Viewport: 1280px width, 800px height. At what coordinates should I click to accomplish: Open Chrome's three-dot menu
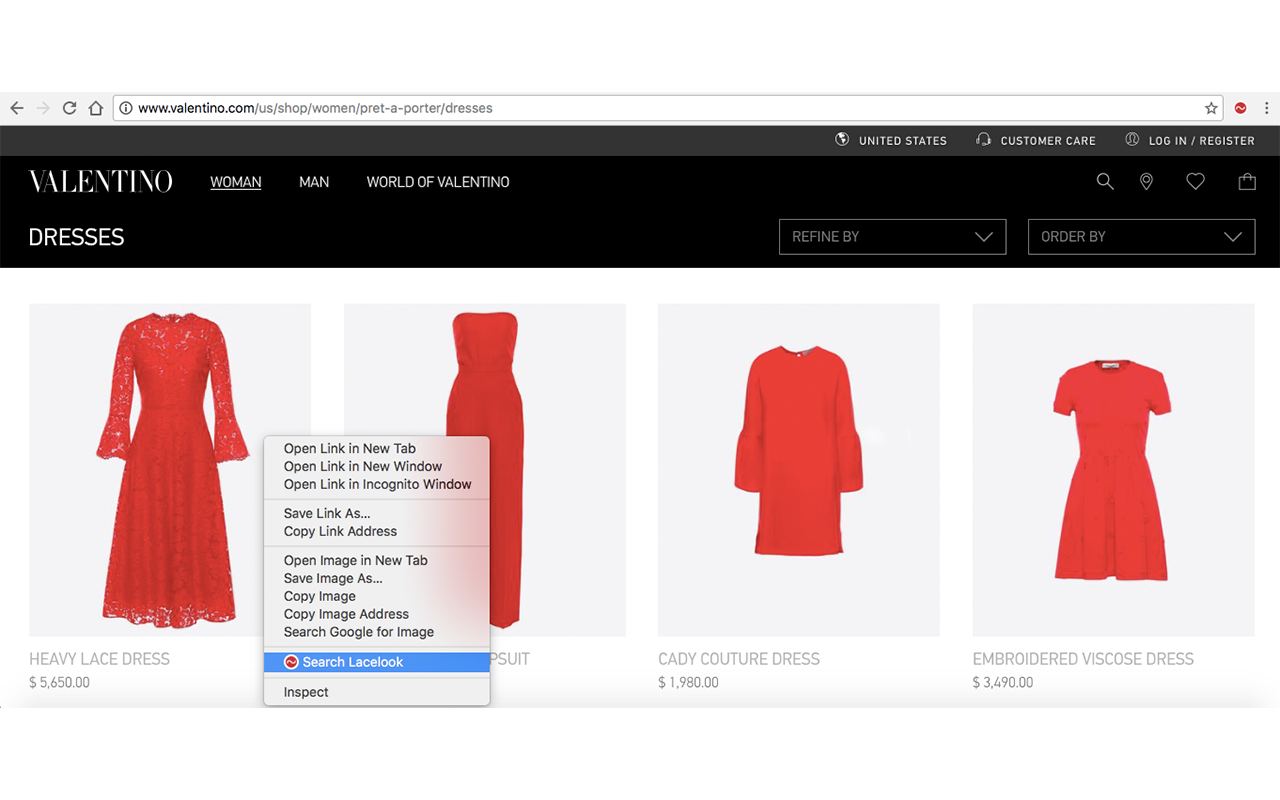(1266, 107)
